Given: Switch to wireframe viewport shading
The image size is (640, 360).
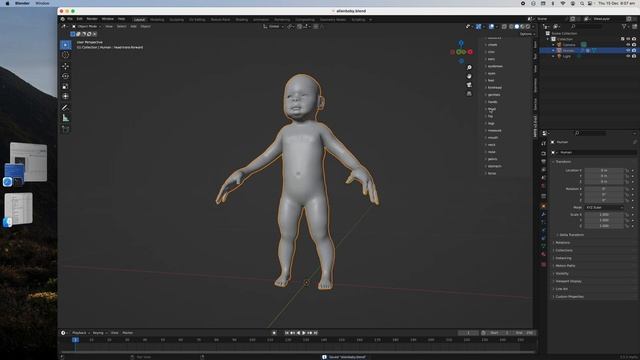Looking at the screenshot, I should coord(511,27).
